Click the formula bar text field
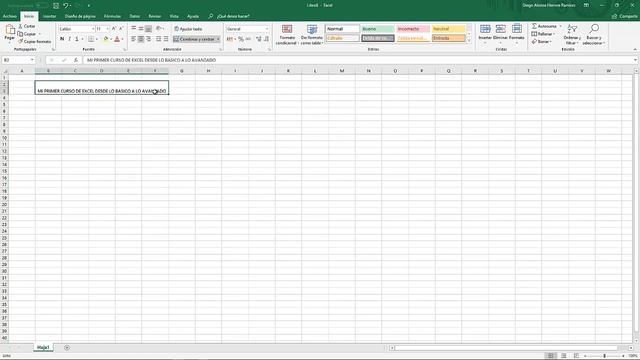The image size is (640, 360). click(x=358, y=60)
